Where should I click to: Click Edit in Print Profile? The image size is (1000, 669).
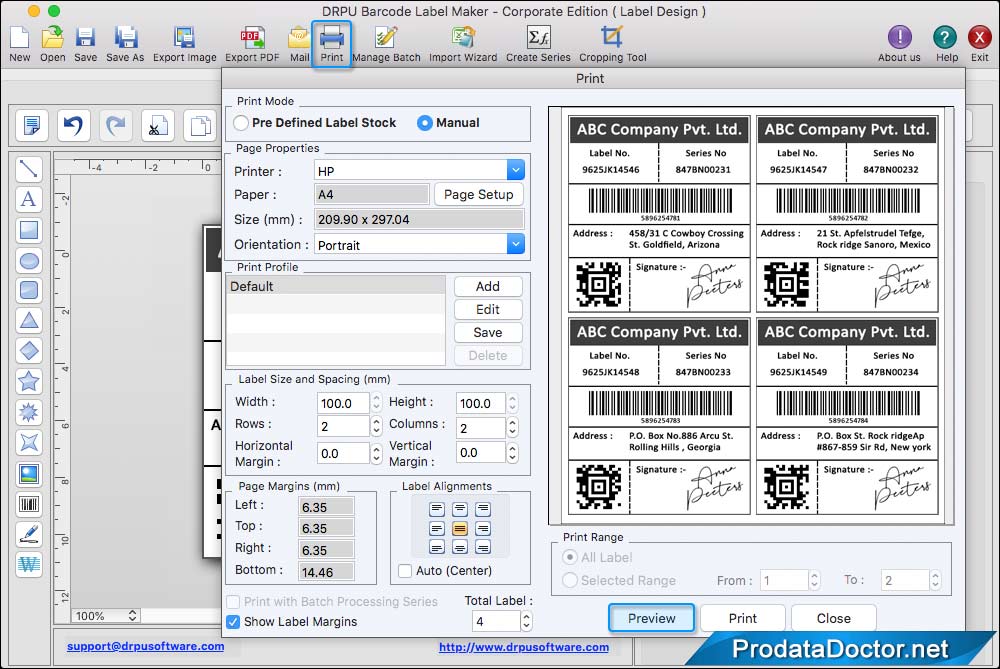[x=488, y=309]
